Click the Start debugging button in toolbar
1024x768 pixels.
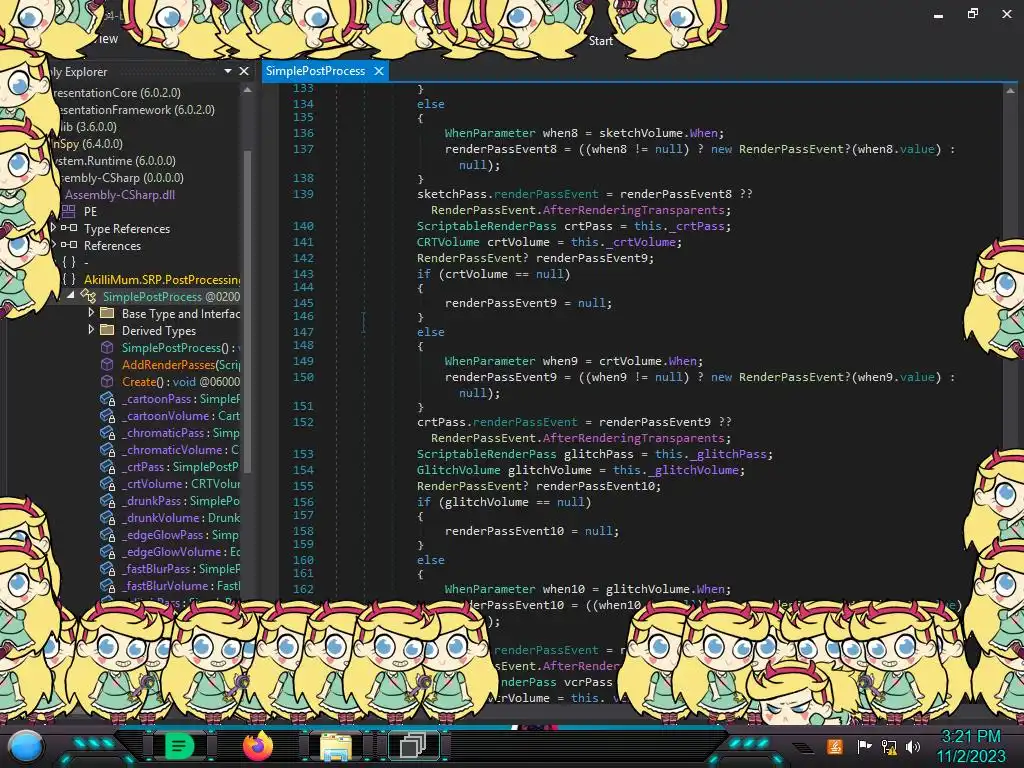point(601,41)
